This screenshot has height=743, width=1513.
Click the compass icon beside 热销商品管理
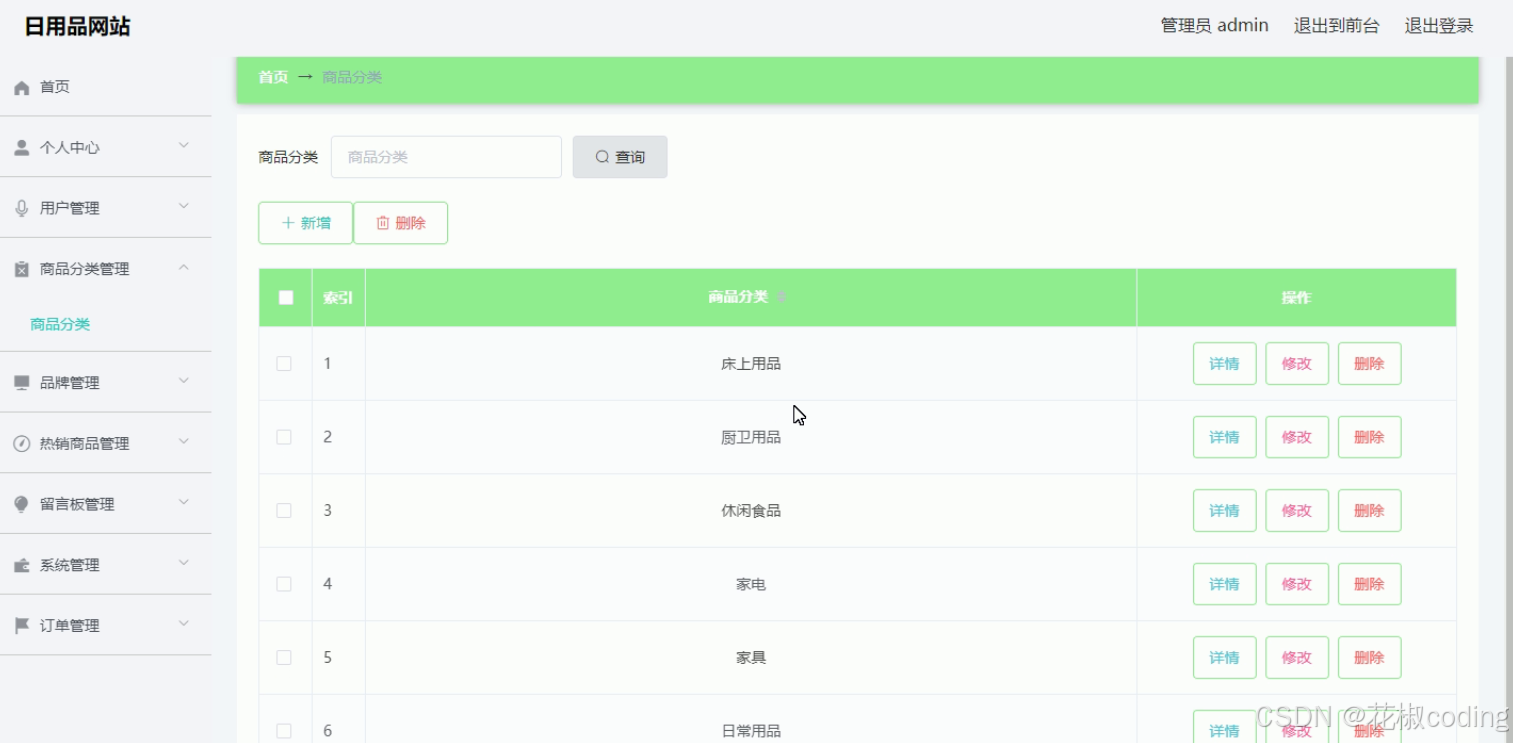(x=22, y=443)
